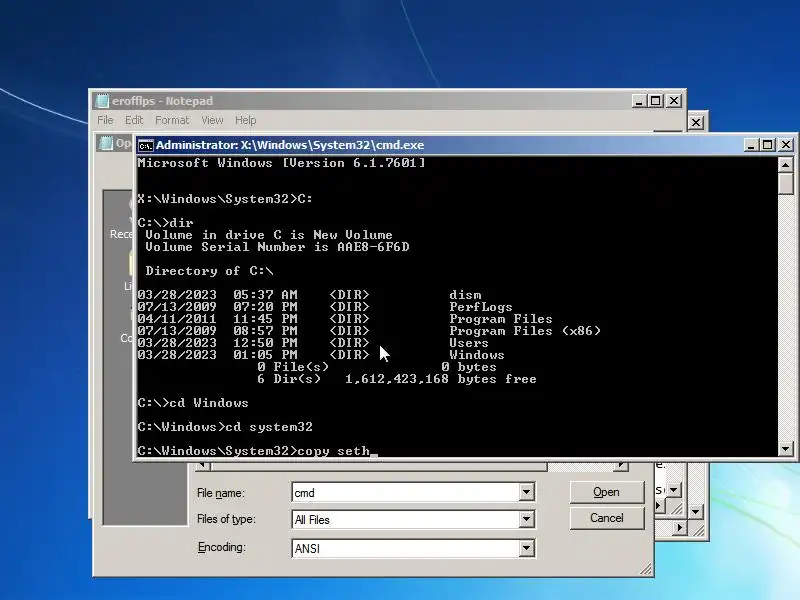Click file list horizontal scroll left arrow
800x600 pixels.
click(x=203, y=465)
